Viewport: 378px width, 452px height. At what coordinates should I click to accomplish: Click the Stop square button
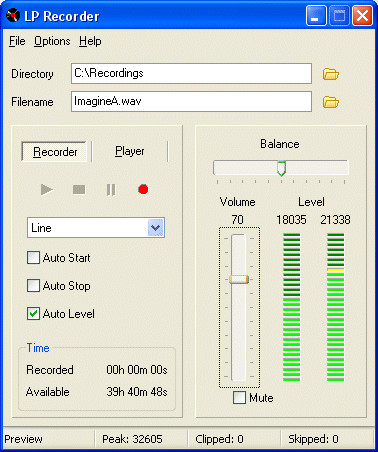(79, 190)
